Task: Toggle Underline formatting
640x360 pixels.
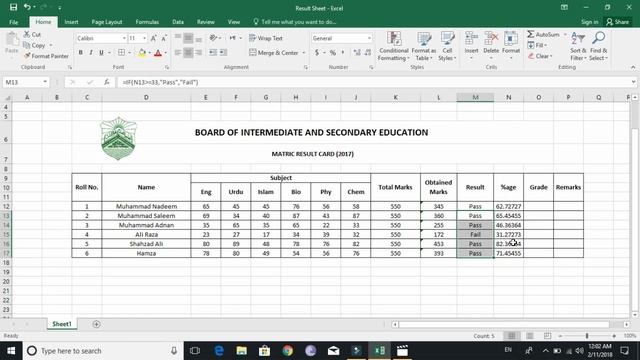Action: click(101, 53)
